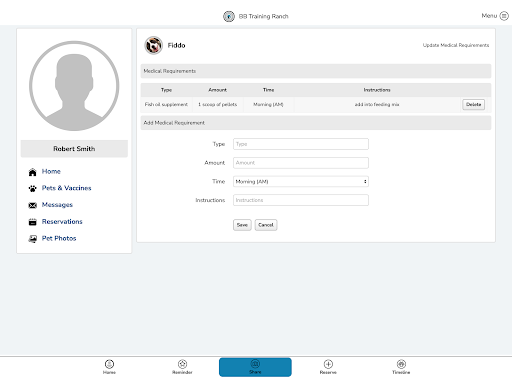Click the Cancel button

pyautogui.click(x=266, y=225)
